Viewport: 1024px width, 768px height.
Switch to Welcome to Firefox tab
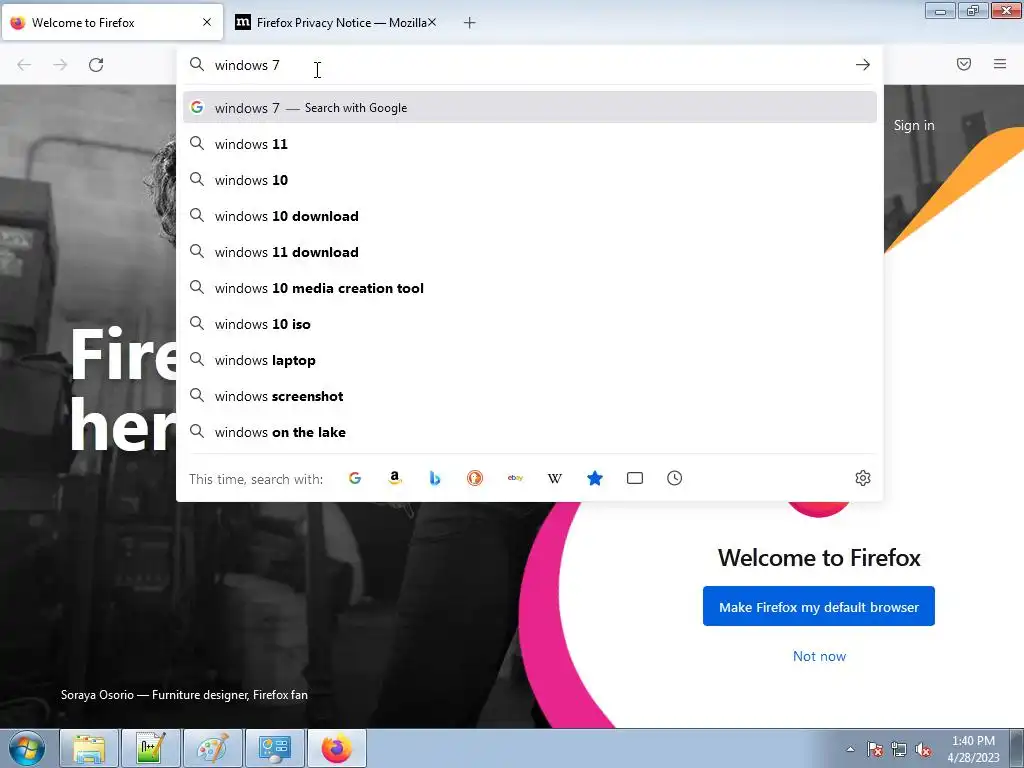pyautogui.click(x=112, y=23)
